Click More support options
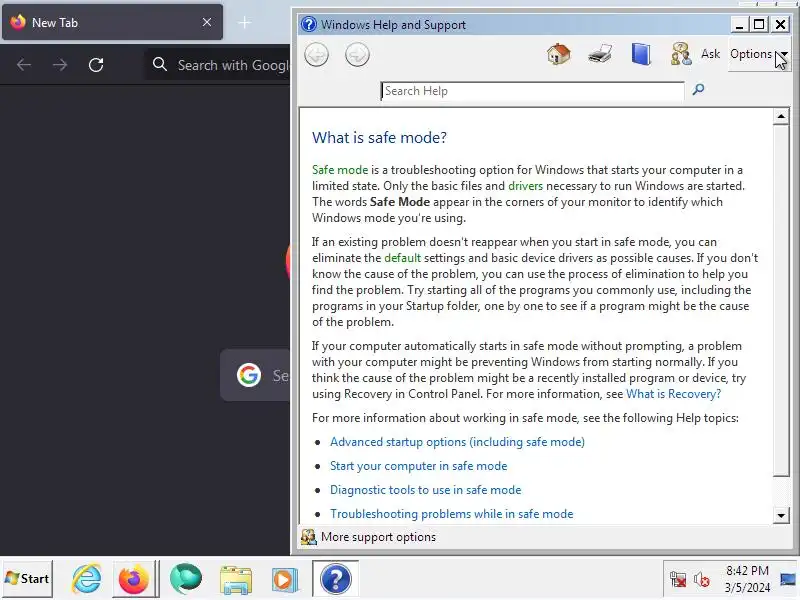This screenshot has width=800, height=600. (x=378, y=537)
